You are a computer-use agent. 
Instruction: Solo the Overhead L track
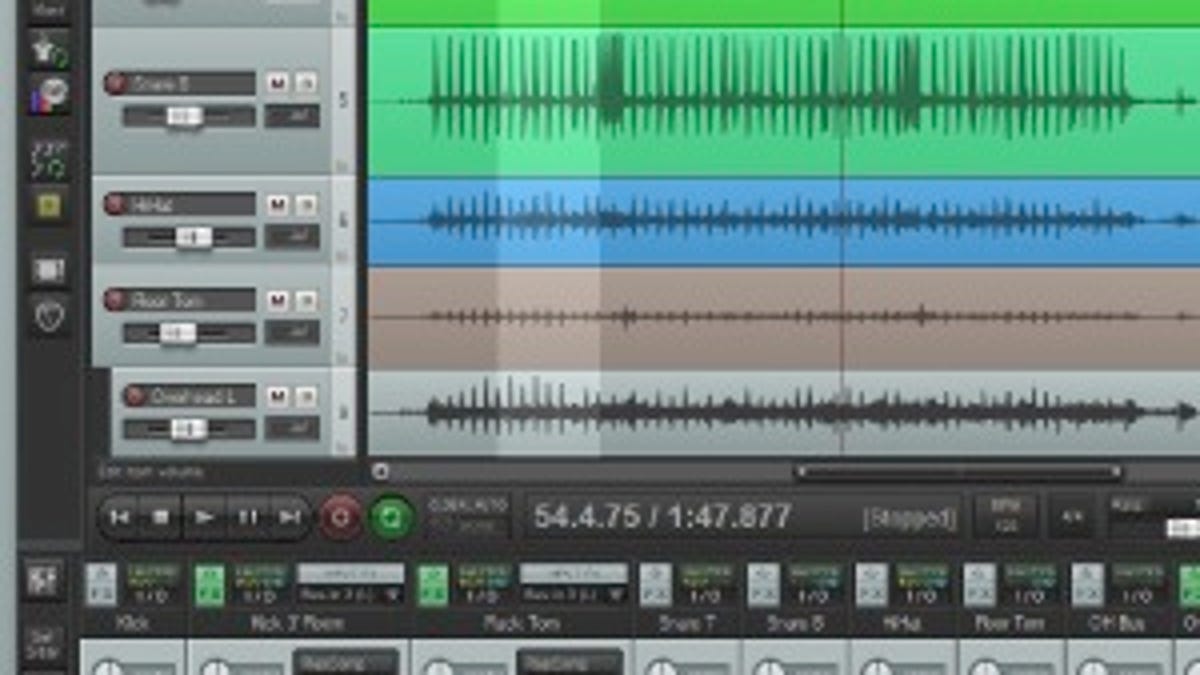point(306,396)
